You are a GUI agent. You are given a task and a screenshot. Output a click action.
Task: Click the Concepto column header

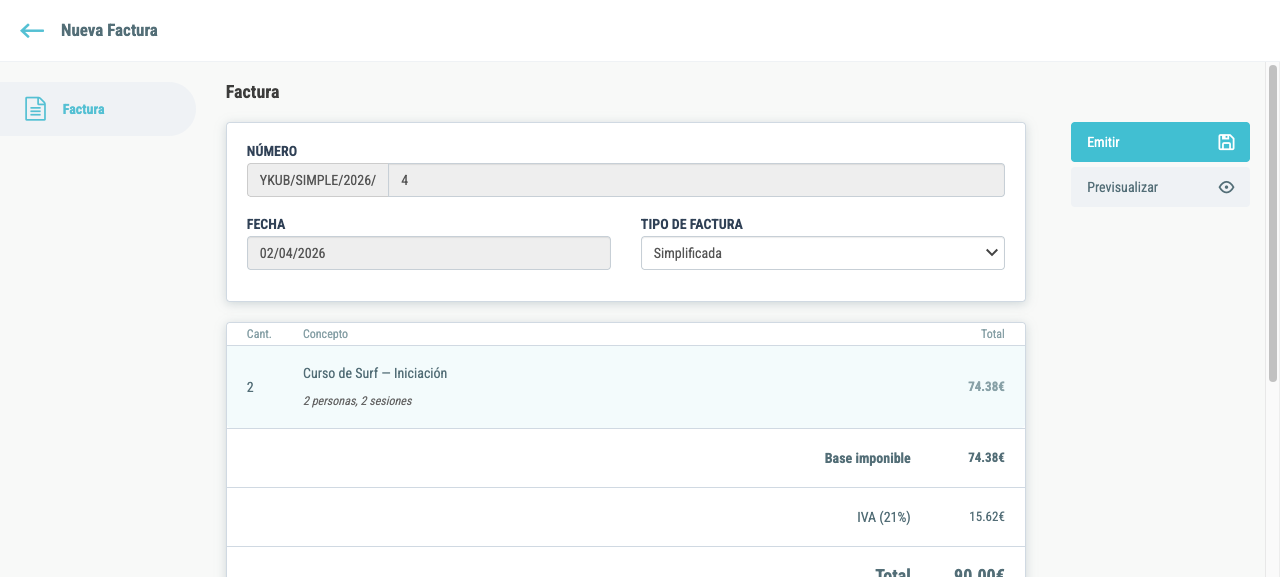pyautogui.click(x=325, y=334)
